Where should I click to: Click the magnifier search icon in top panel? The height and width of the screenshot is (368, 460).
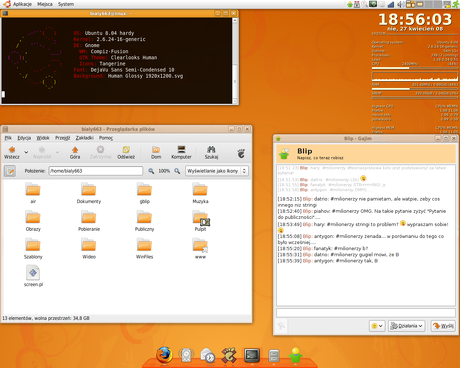(365, 4)
